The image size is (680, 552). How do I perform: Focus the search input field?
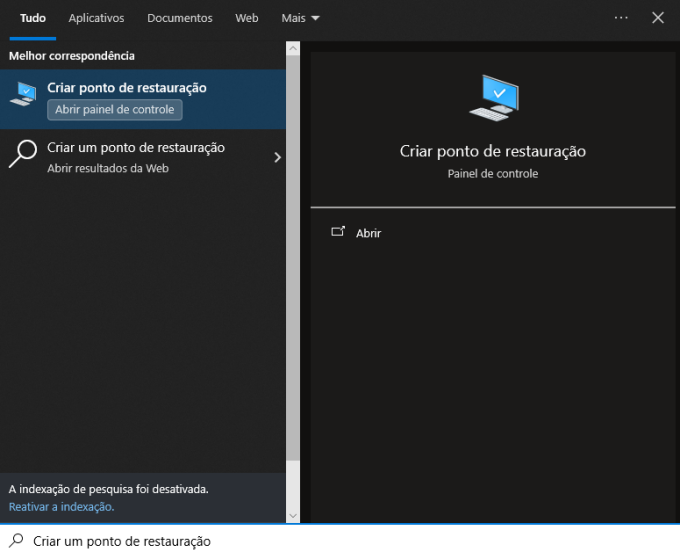[x=340, y=540]
